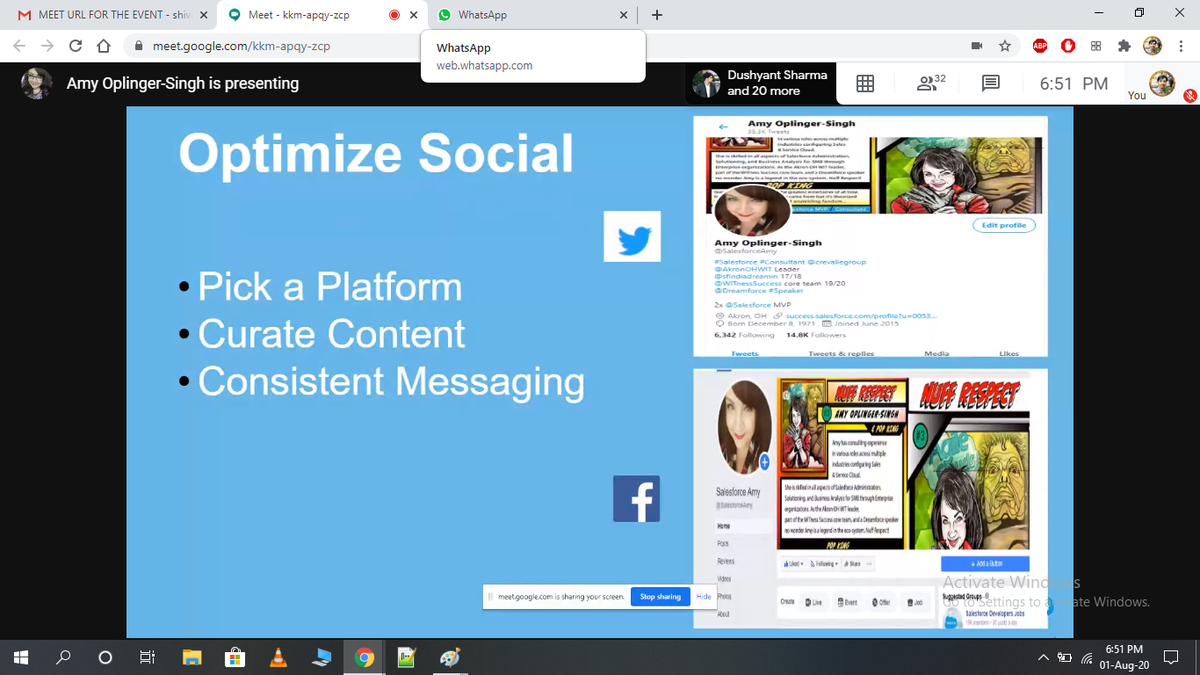1200x675 pixels.
Task: Click the Dushyant Sharma and 20 more tile
Action: click(x=762, y=84)
